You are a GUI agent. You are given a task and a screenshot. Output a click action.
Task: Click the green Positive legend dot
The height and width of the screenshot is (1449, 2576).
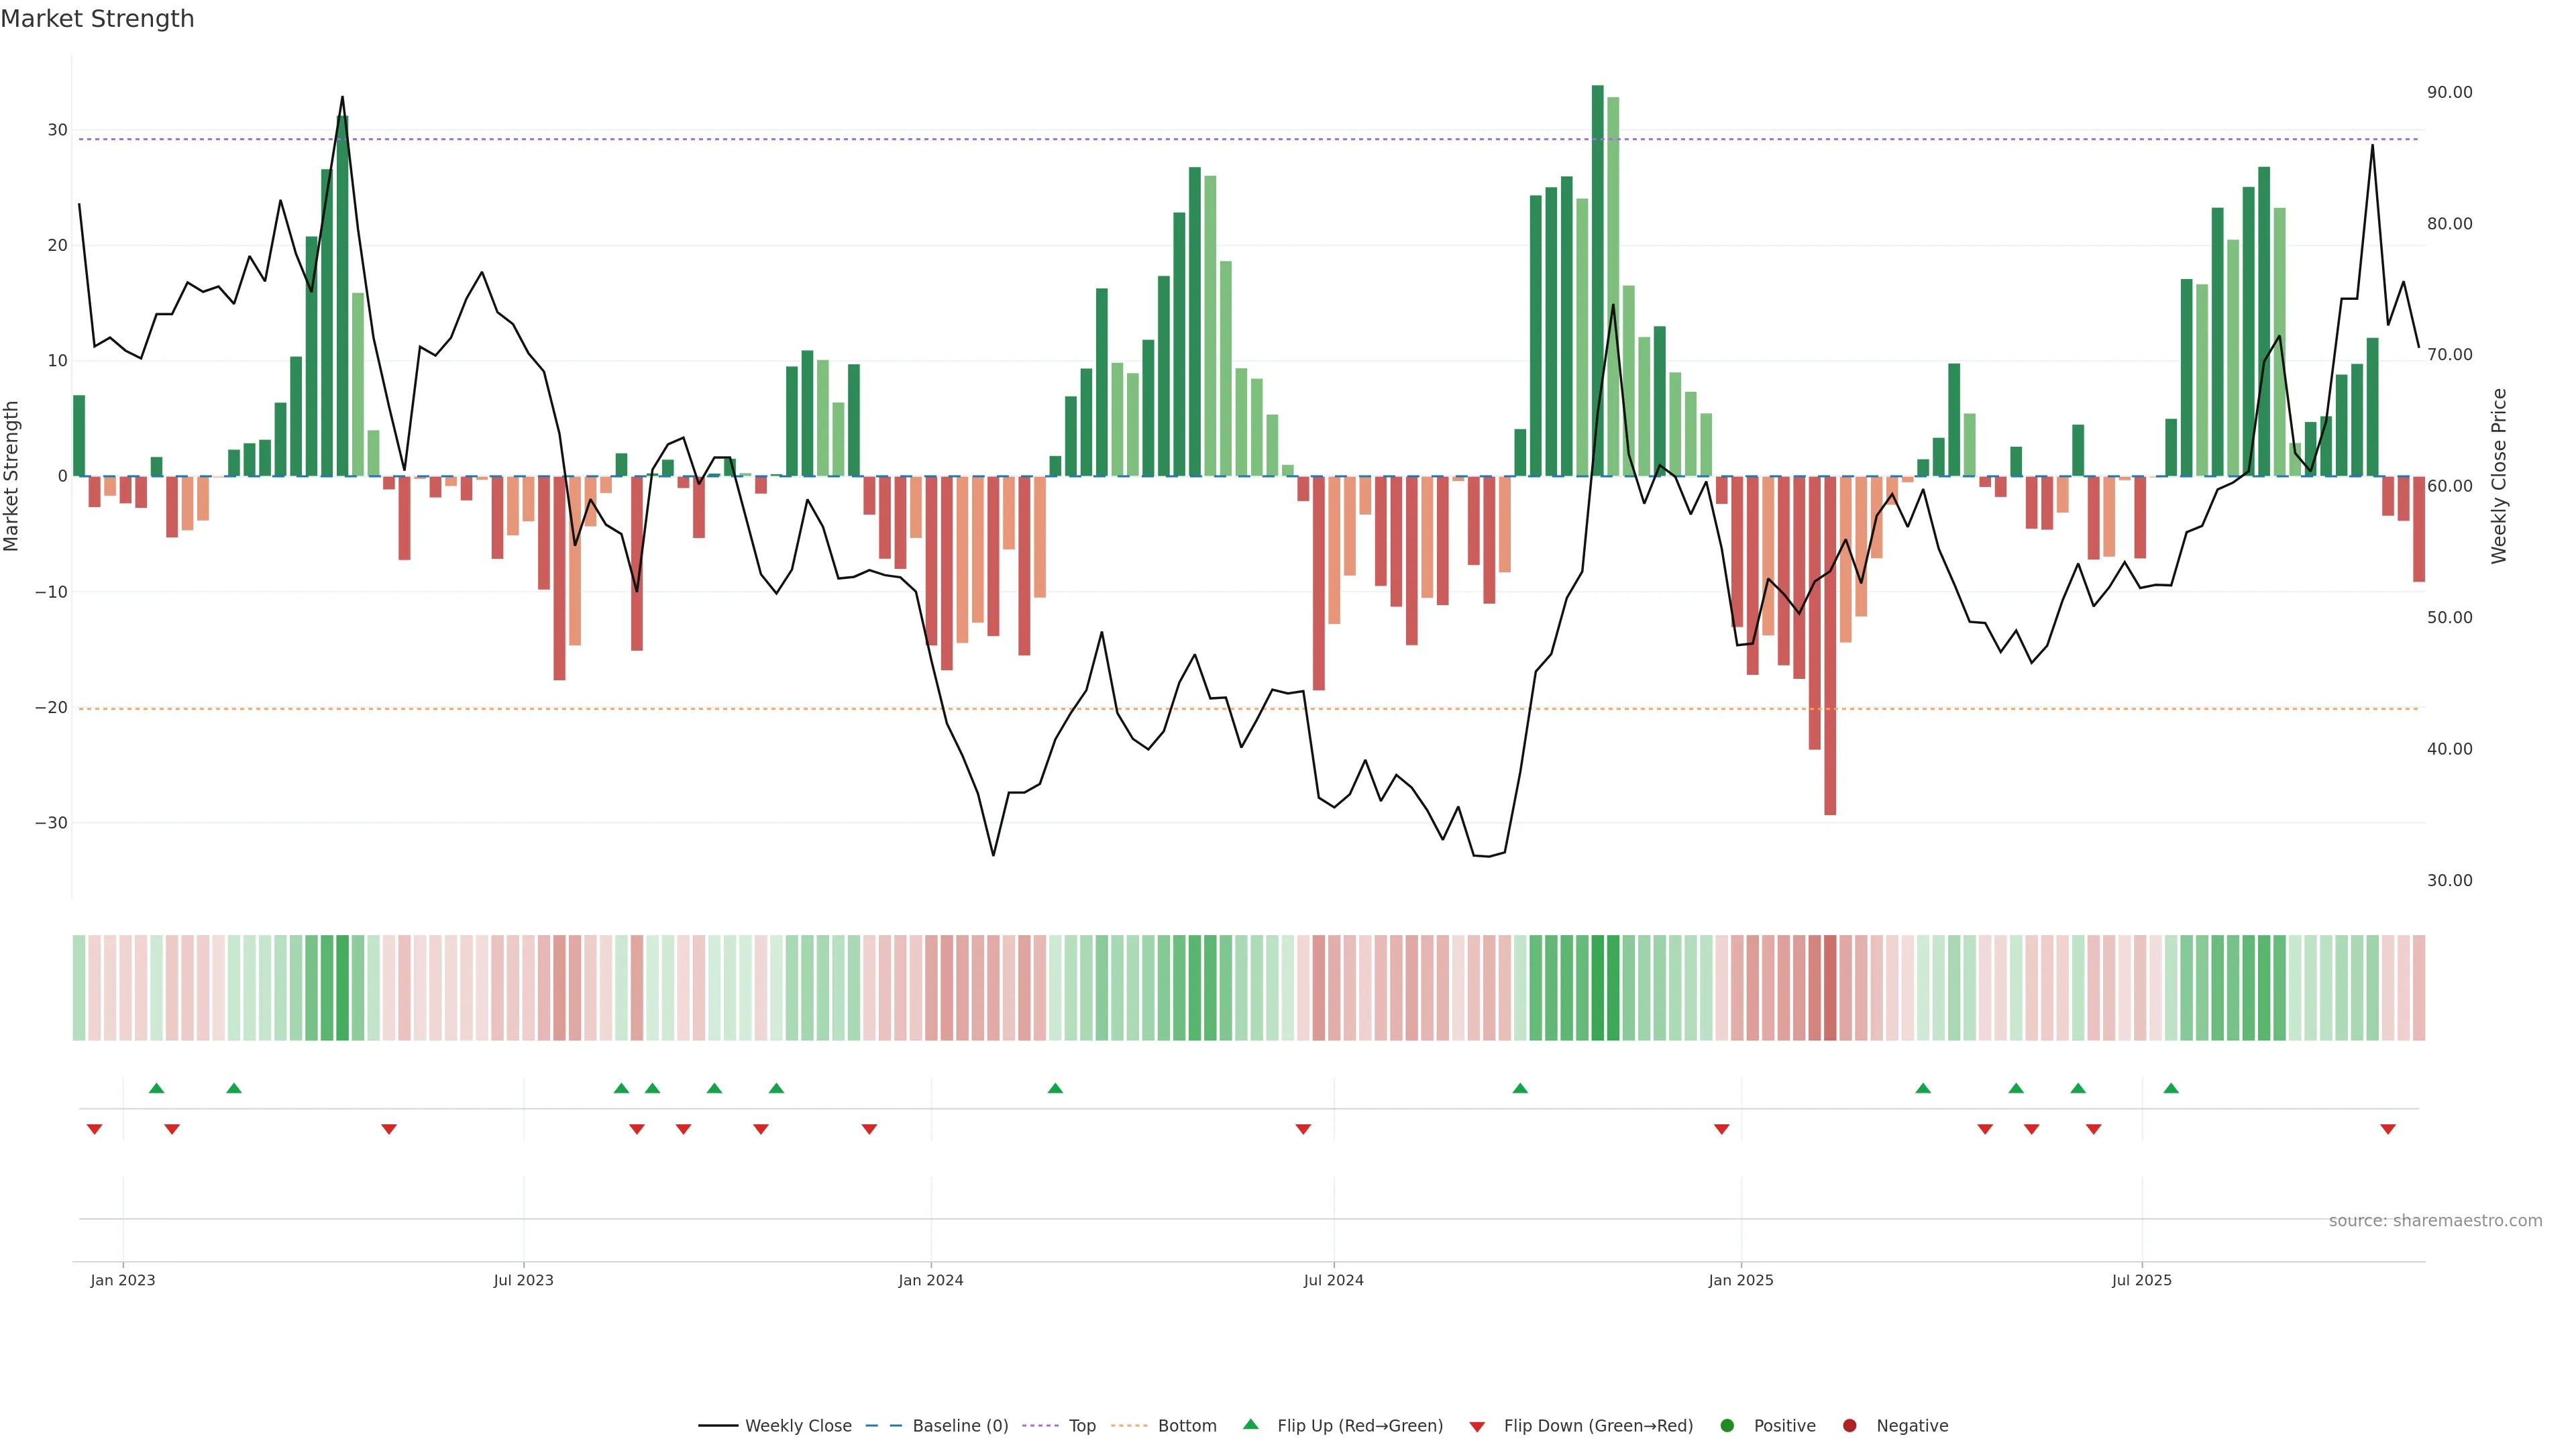point(1727,1426)
